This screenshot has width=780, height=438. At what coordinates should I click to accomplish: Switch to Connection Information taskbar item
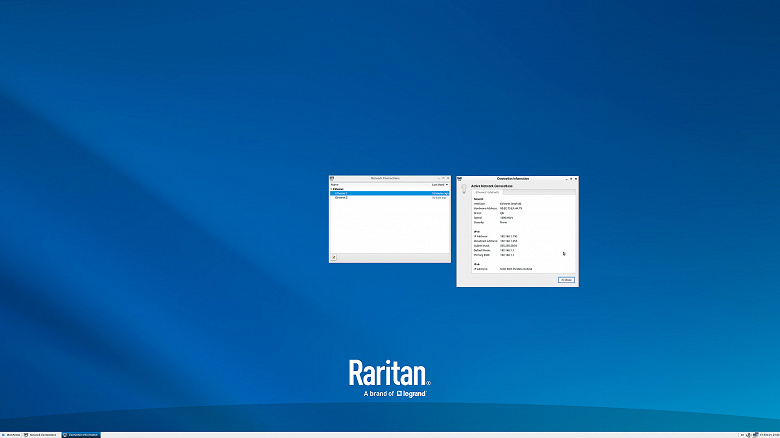click(x=81, y=435)
